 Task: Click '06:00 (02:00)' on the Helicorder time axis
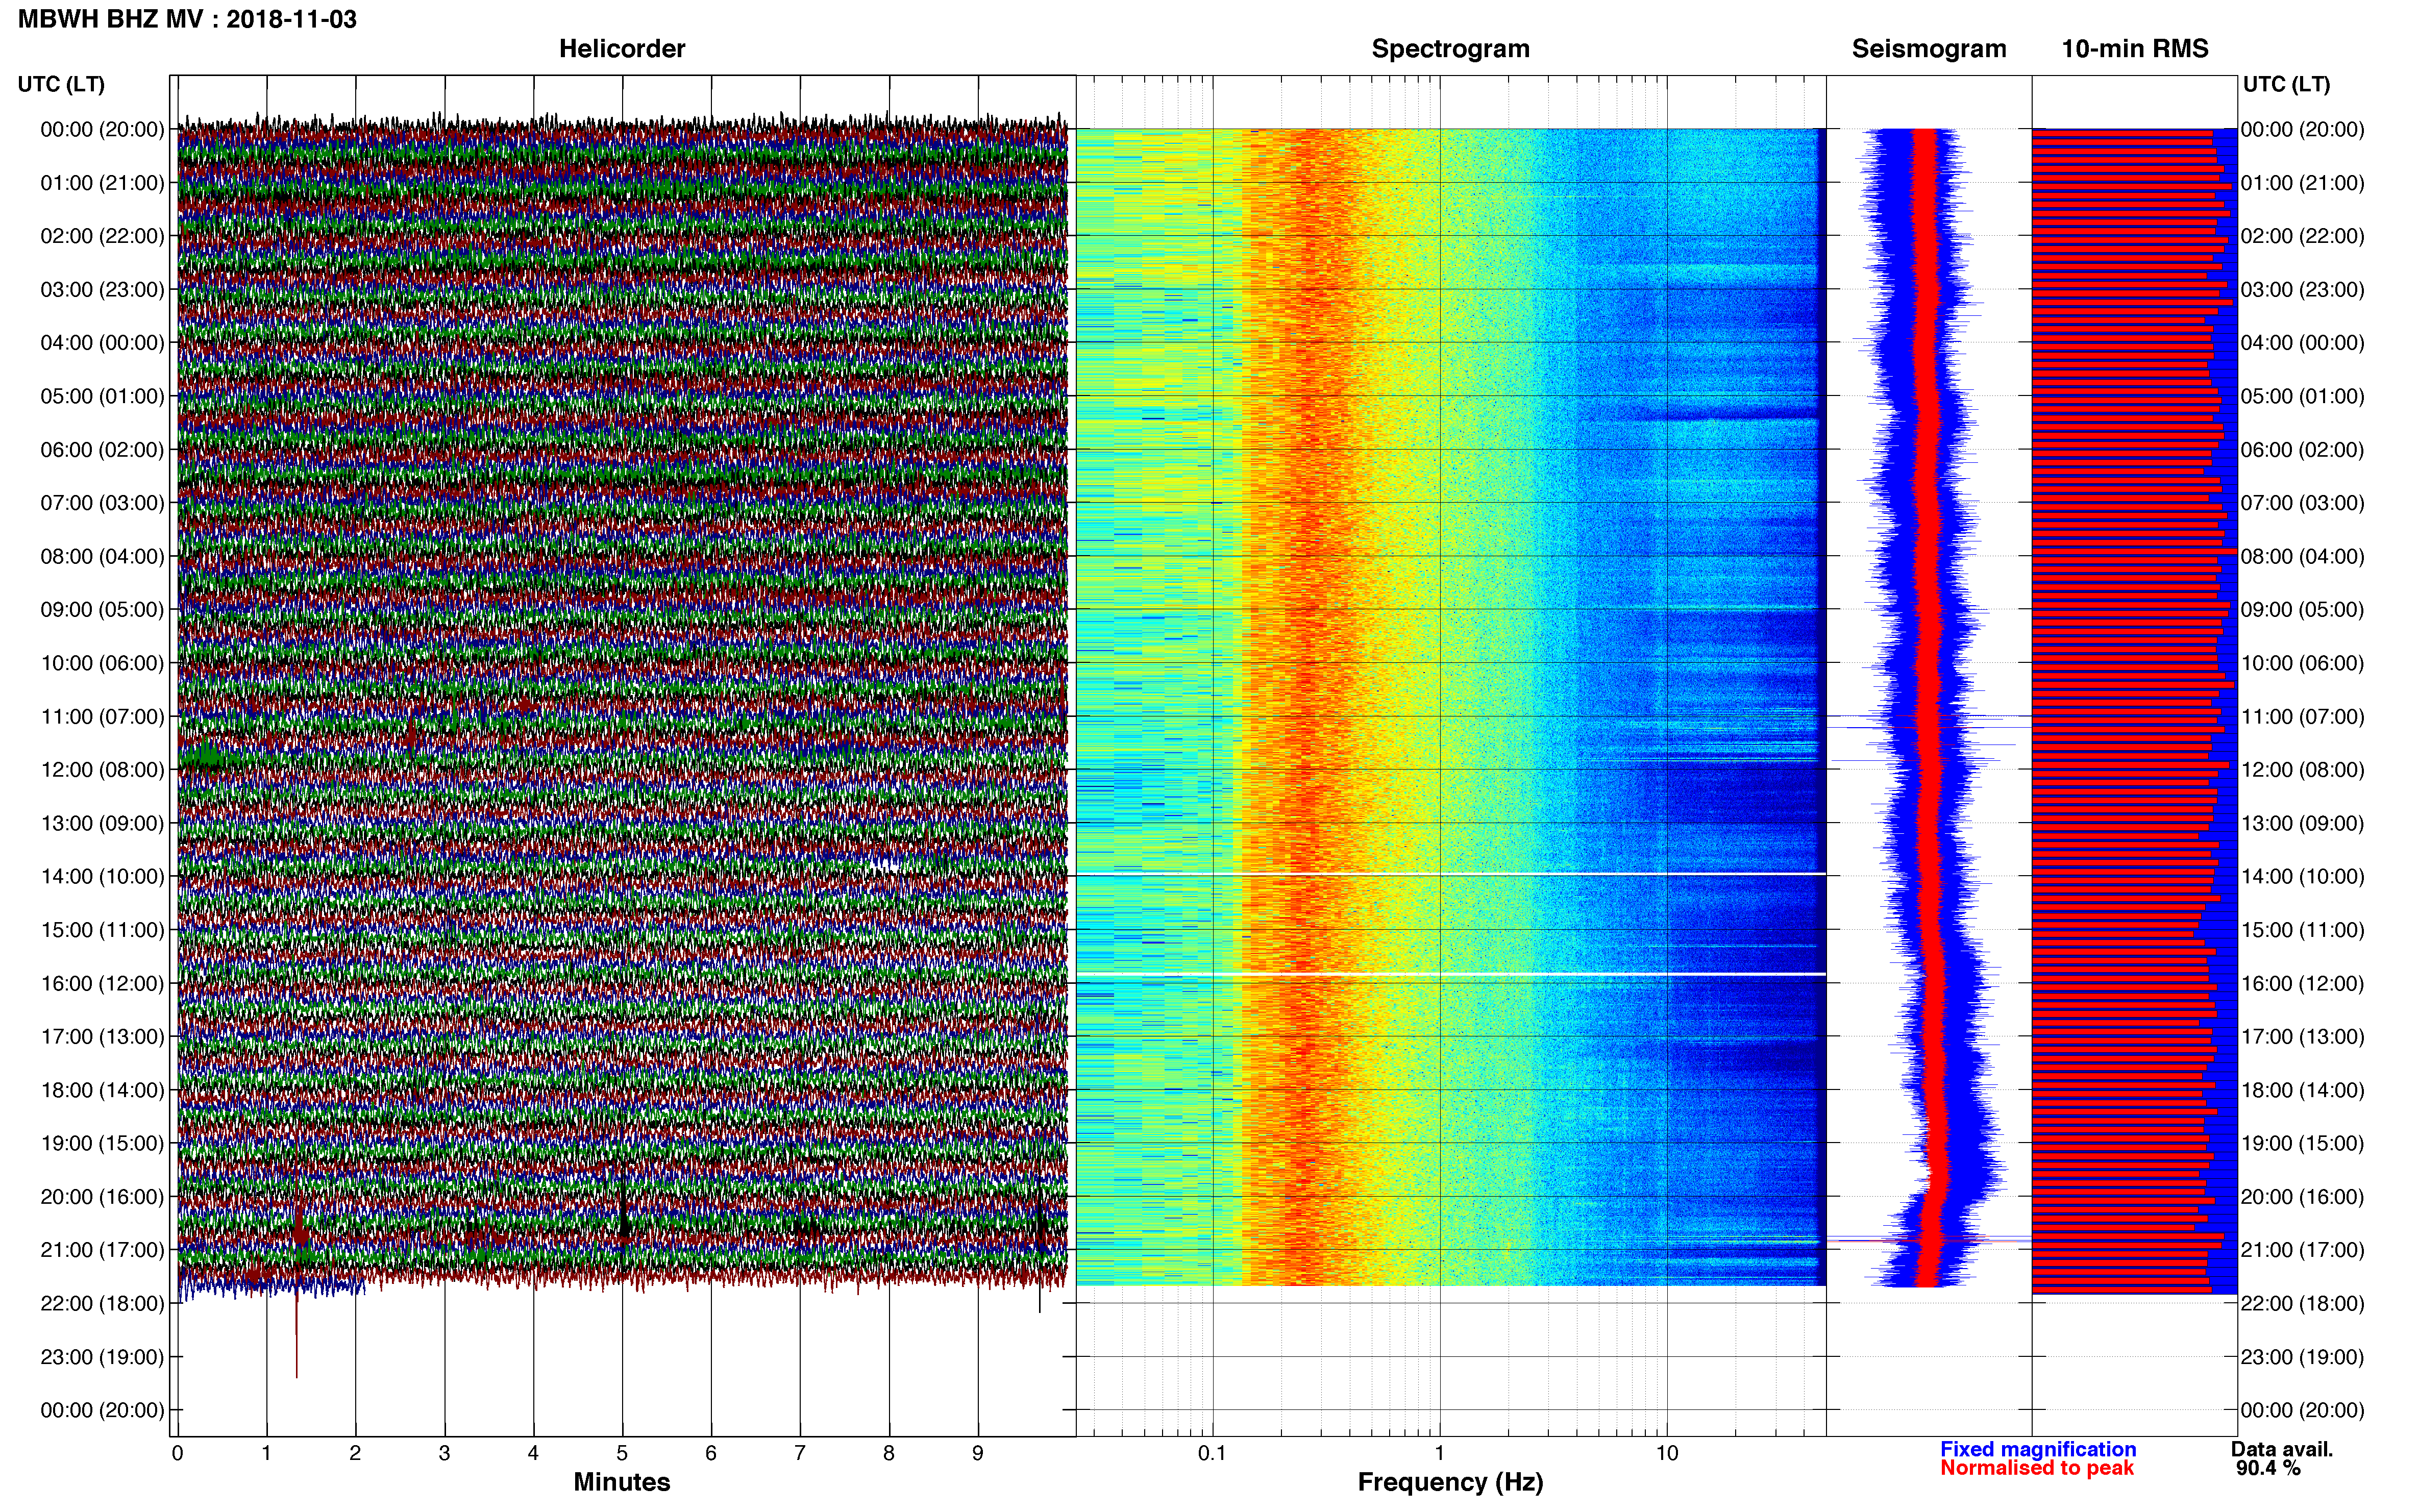(x=102, y=450)
